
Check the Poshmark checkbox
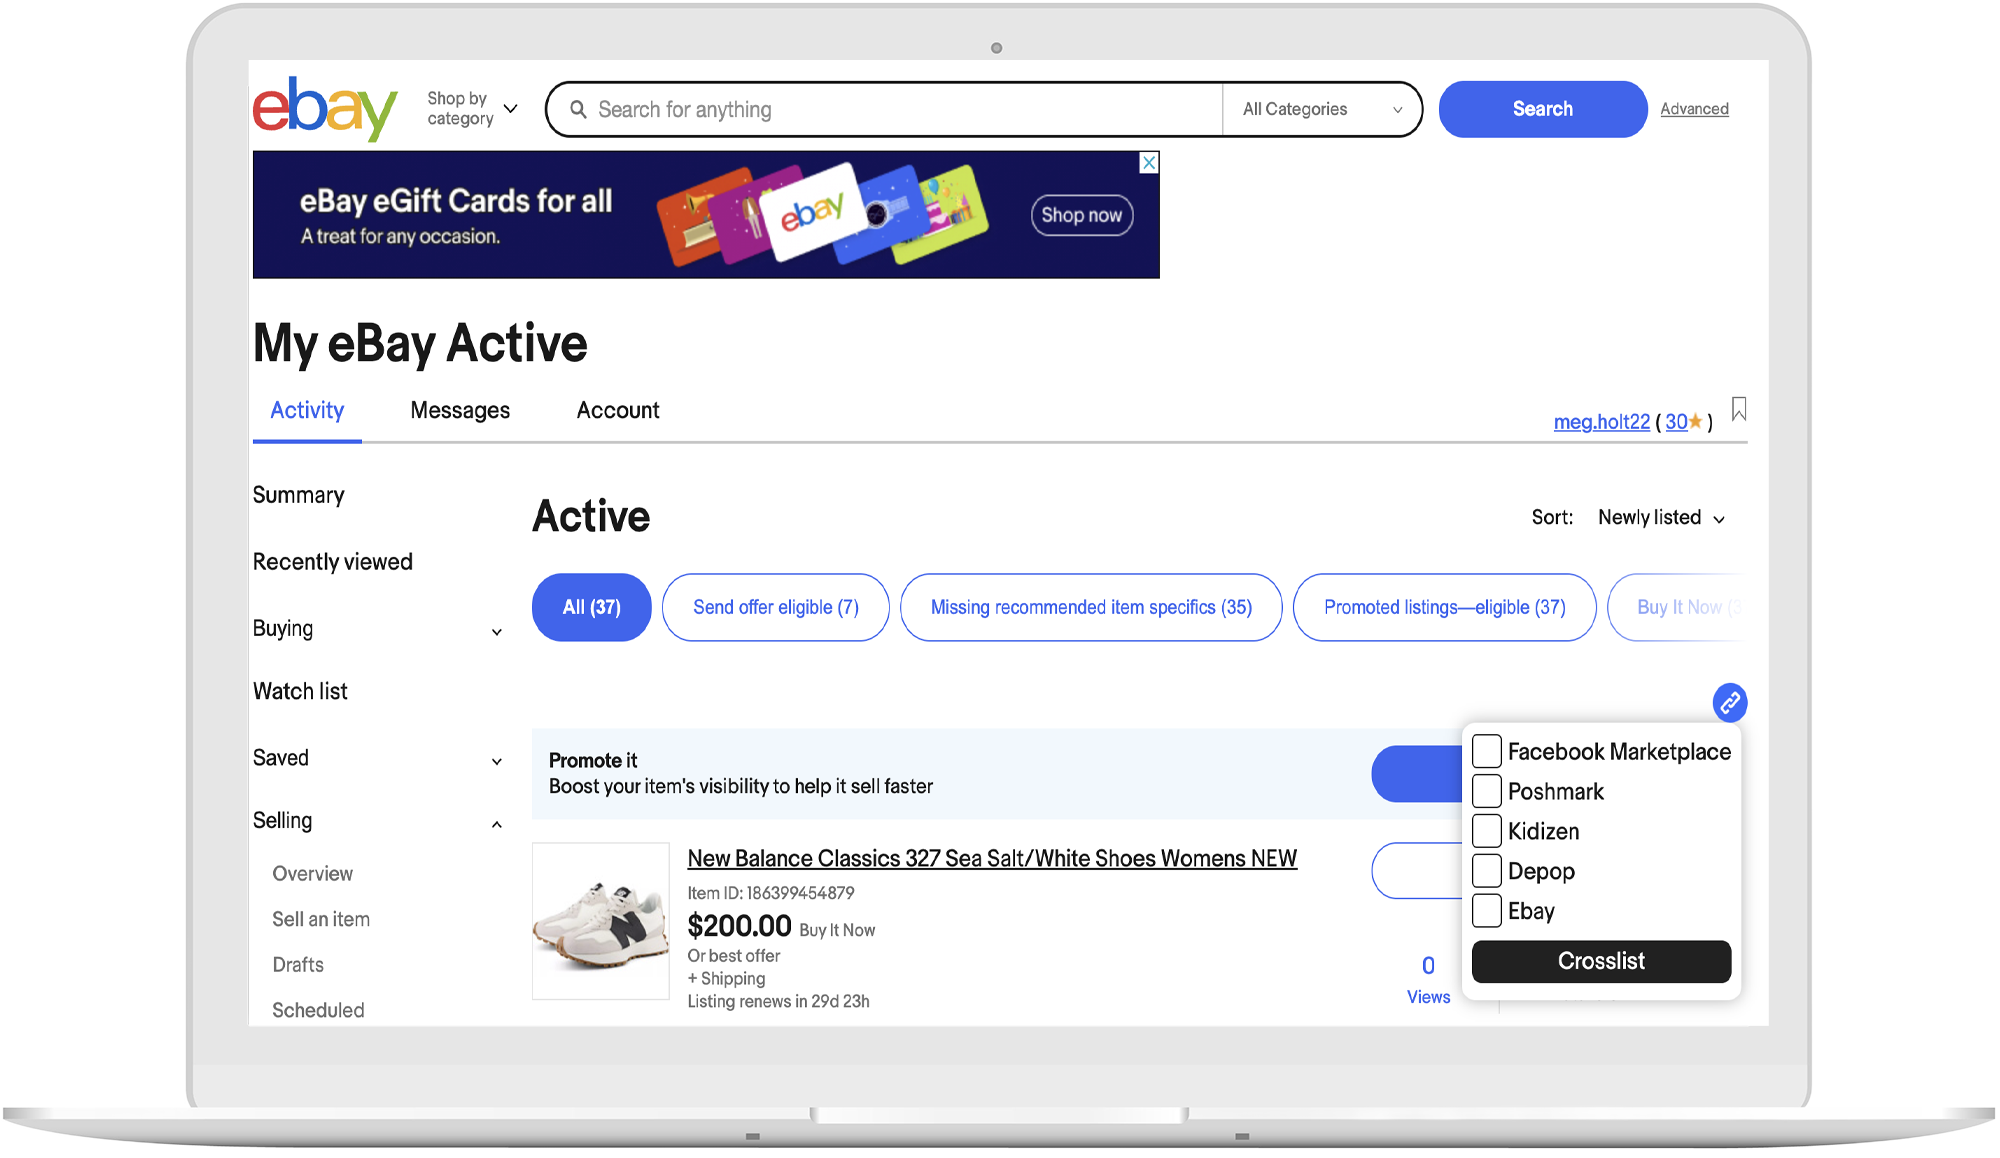click(1487, 791)
